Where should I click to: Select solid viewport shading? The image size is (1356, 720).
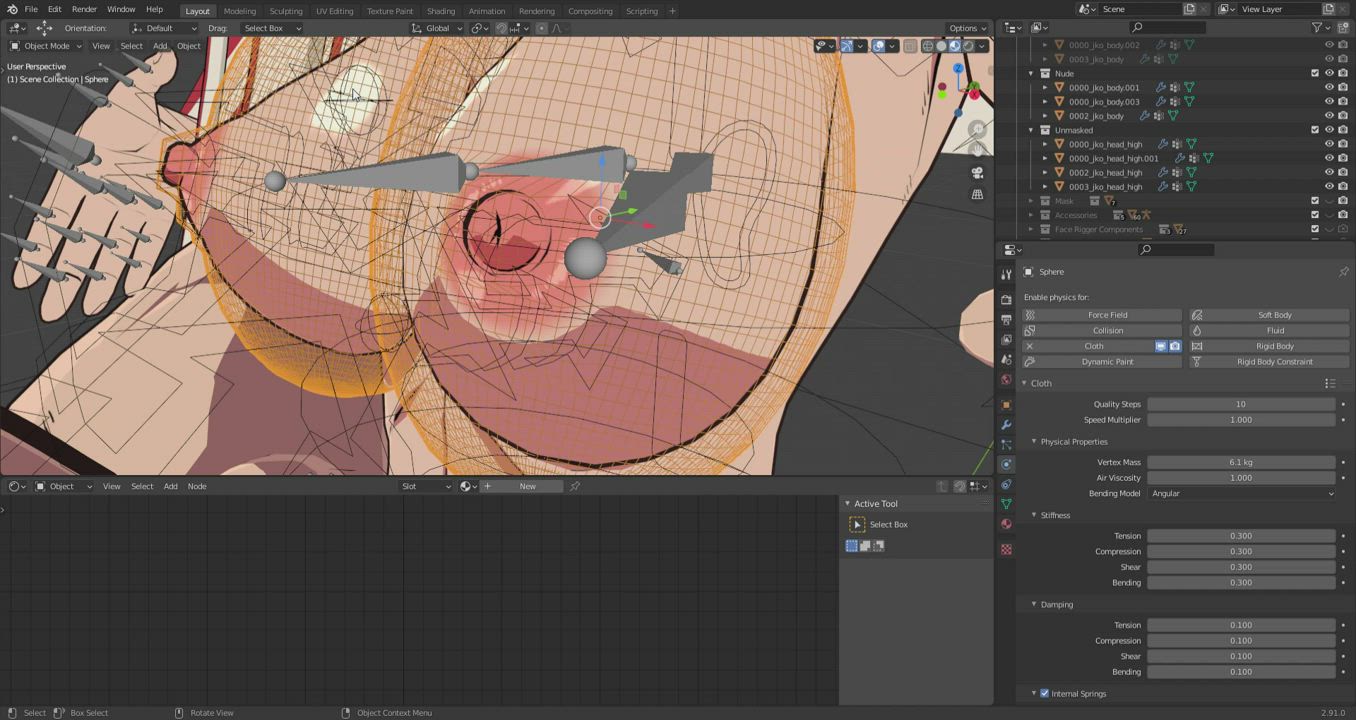click(941, 46)
